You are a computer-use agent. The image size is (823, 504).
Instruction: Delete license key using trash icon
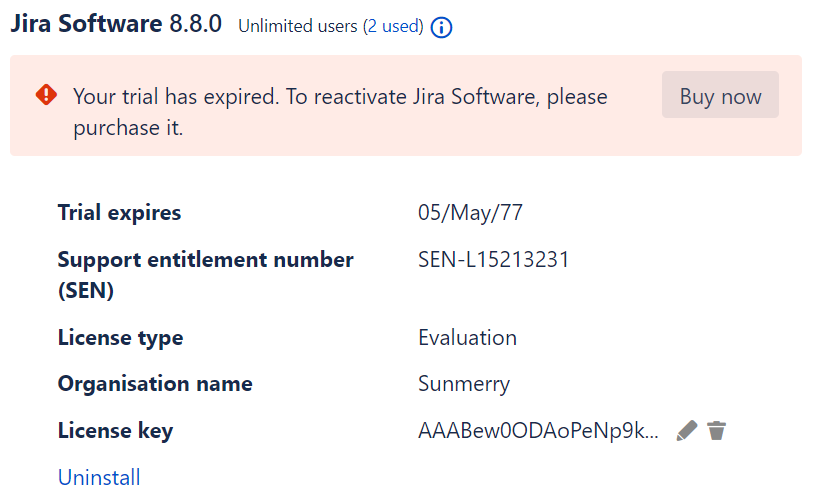[716, 430]
